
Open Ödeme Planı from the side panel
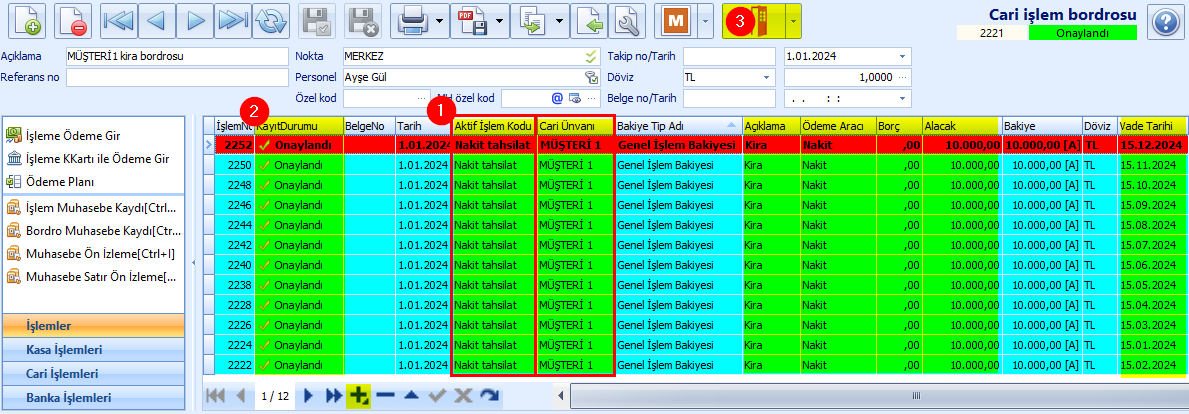pyautogui.click(x=61, y=181)
